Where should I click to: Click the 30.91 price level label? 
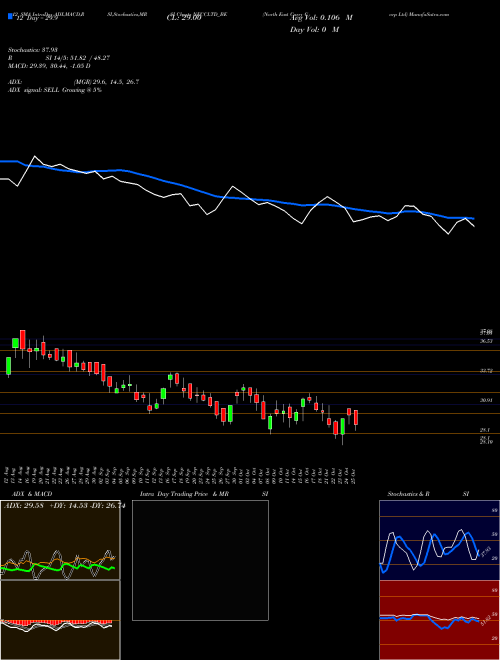pos(486,401)
